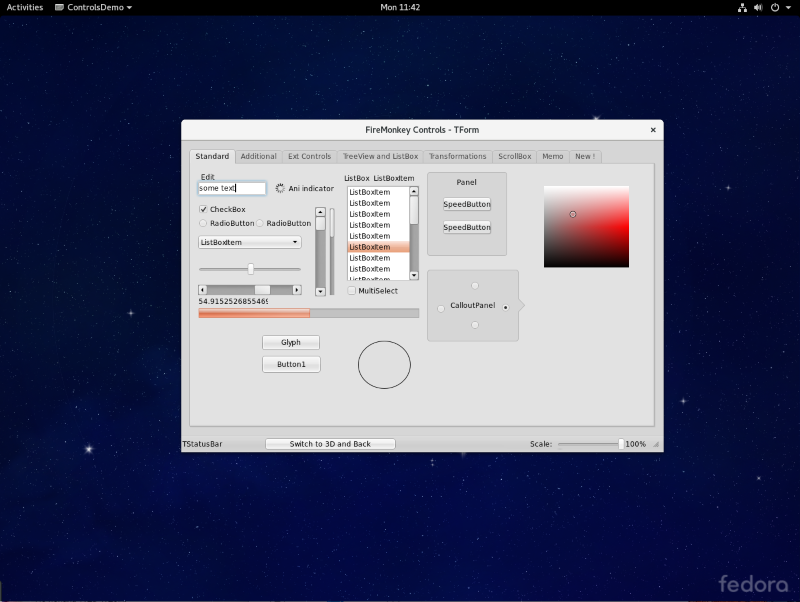Screen dimensions: 800x602
Task: Switch to the Memo tab
Action: click(x=553, y=156)
